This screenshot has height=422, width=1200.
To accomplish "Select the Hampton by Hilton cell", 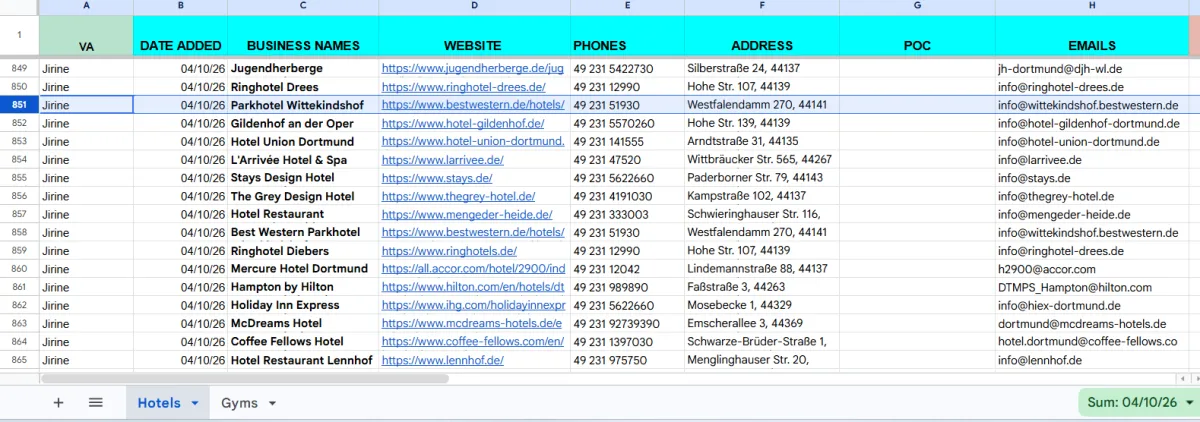I will pyautogui.click(x=303, y=287).
